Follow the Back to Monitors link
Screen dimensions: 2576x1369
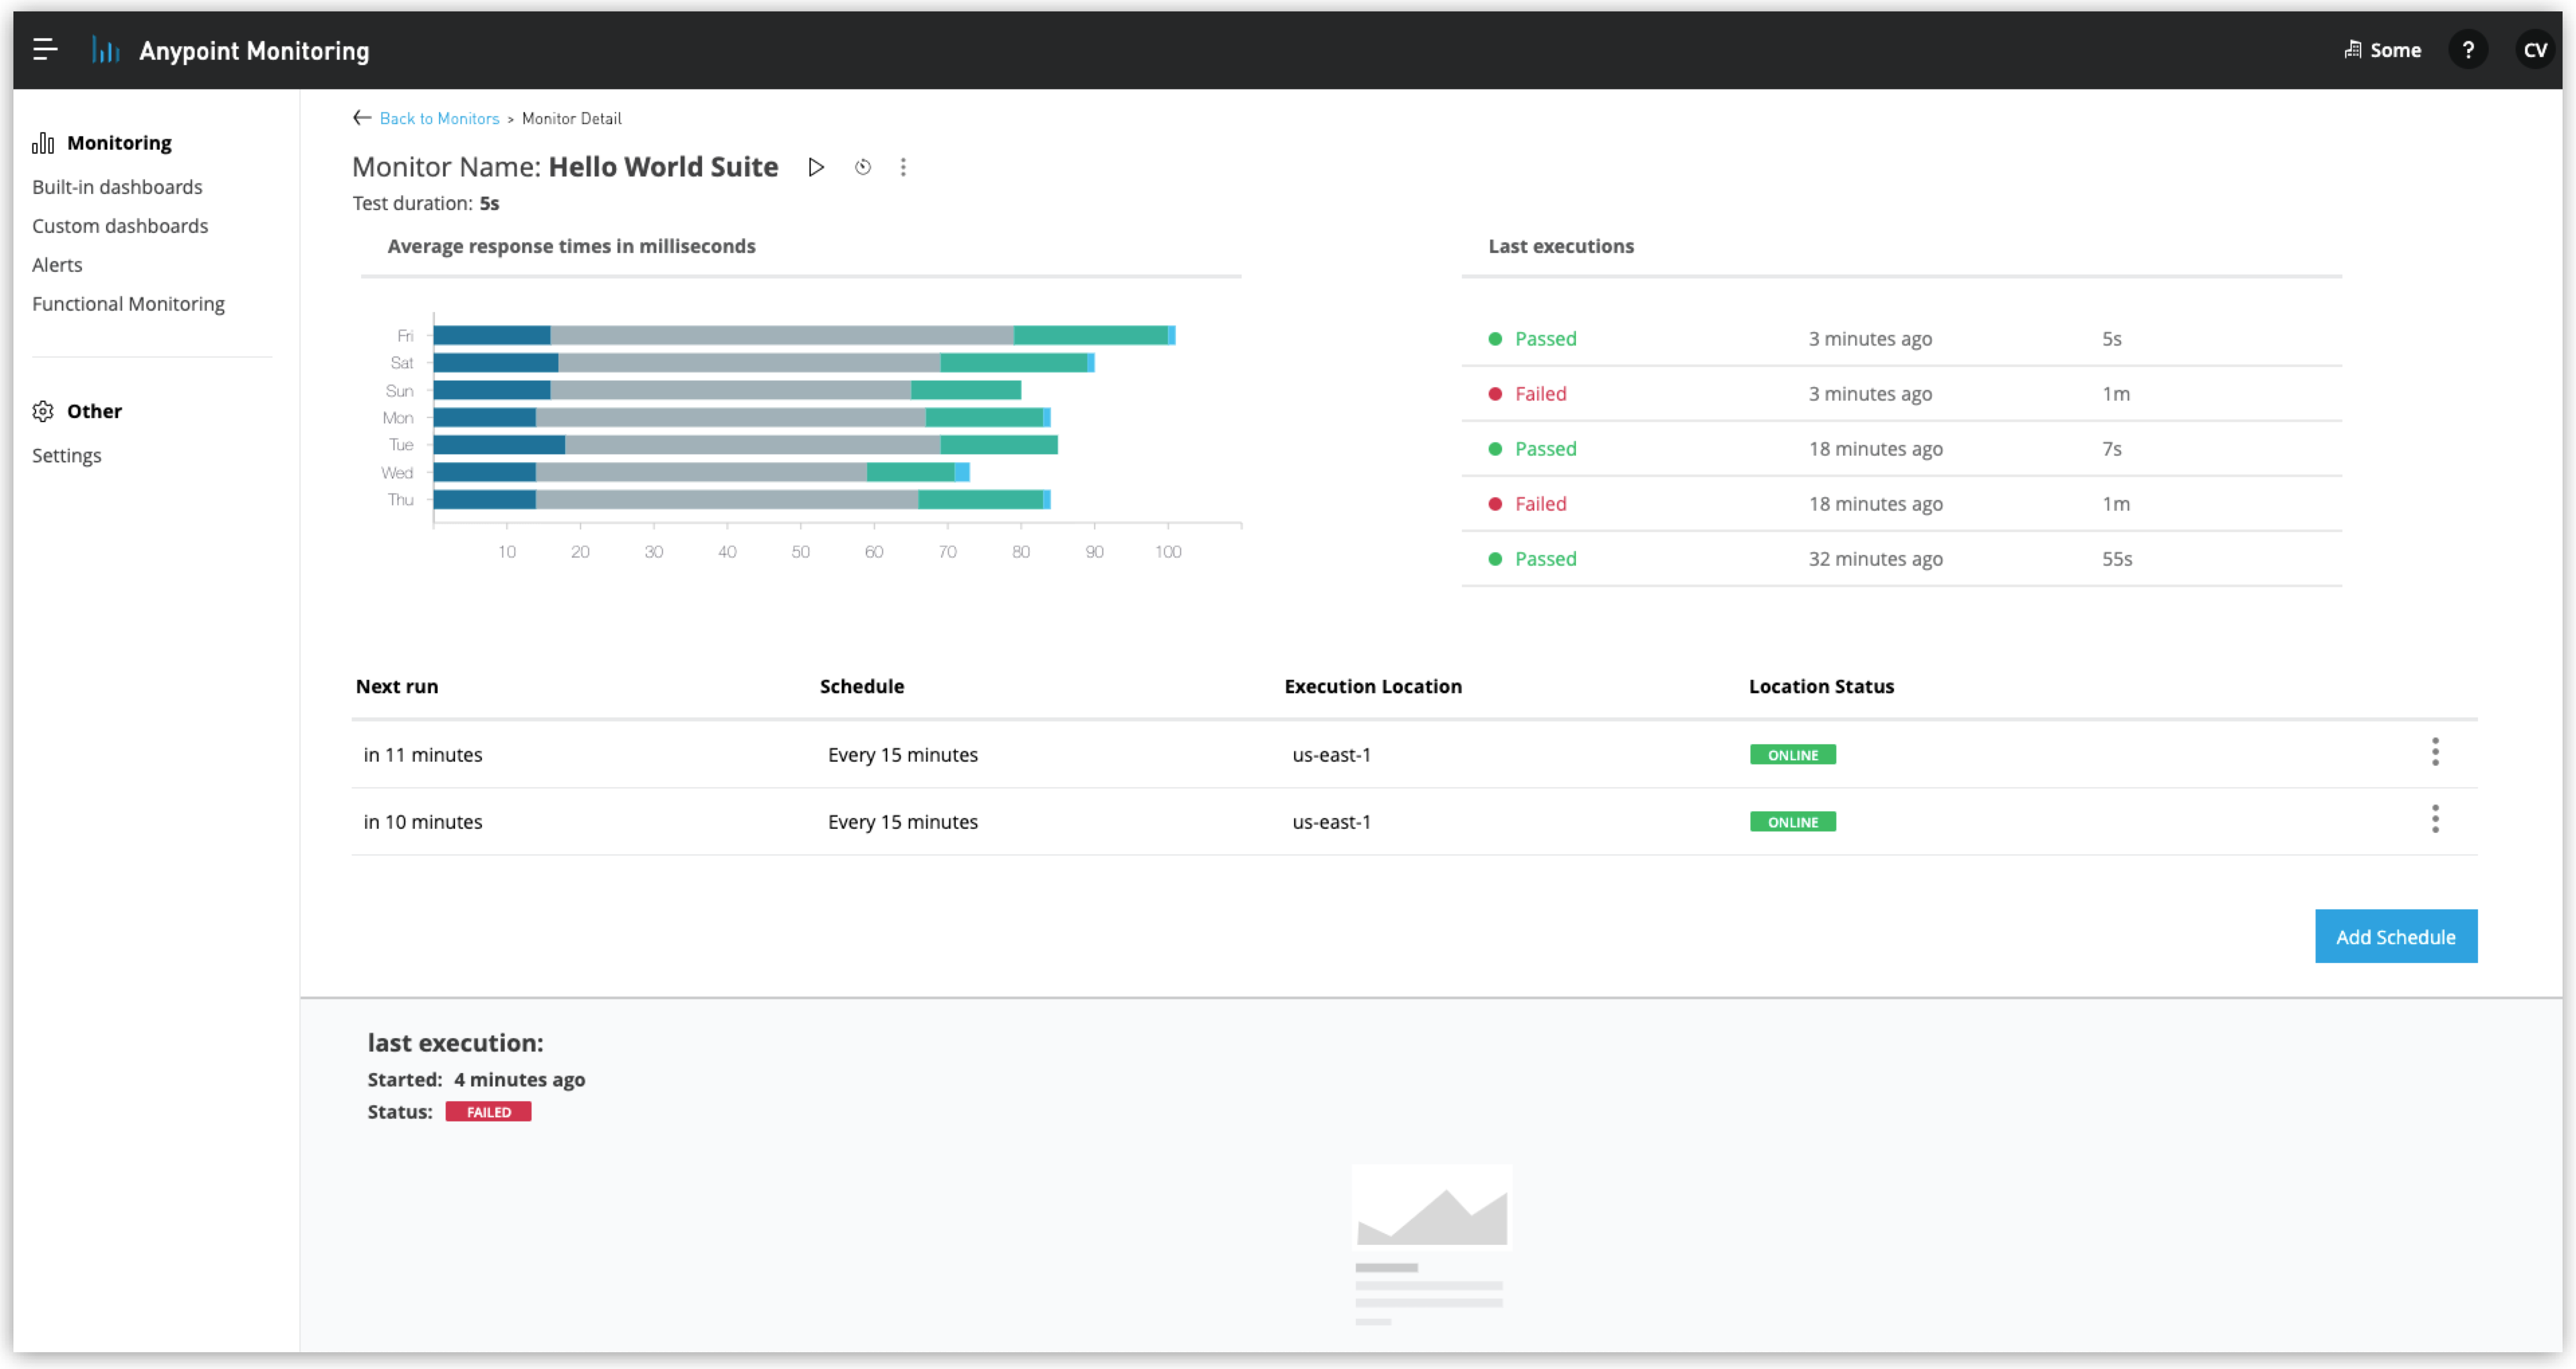[439, 118]
